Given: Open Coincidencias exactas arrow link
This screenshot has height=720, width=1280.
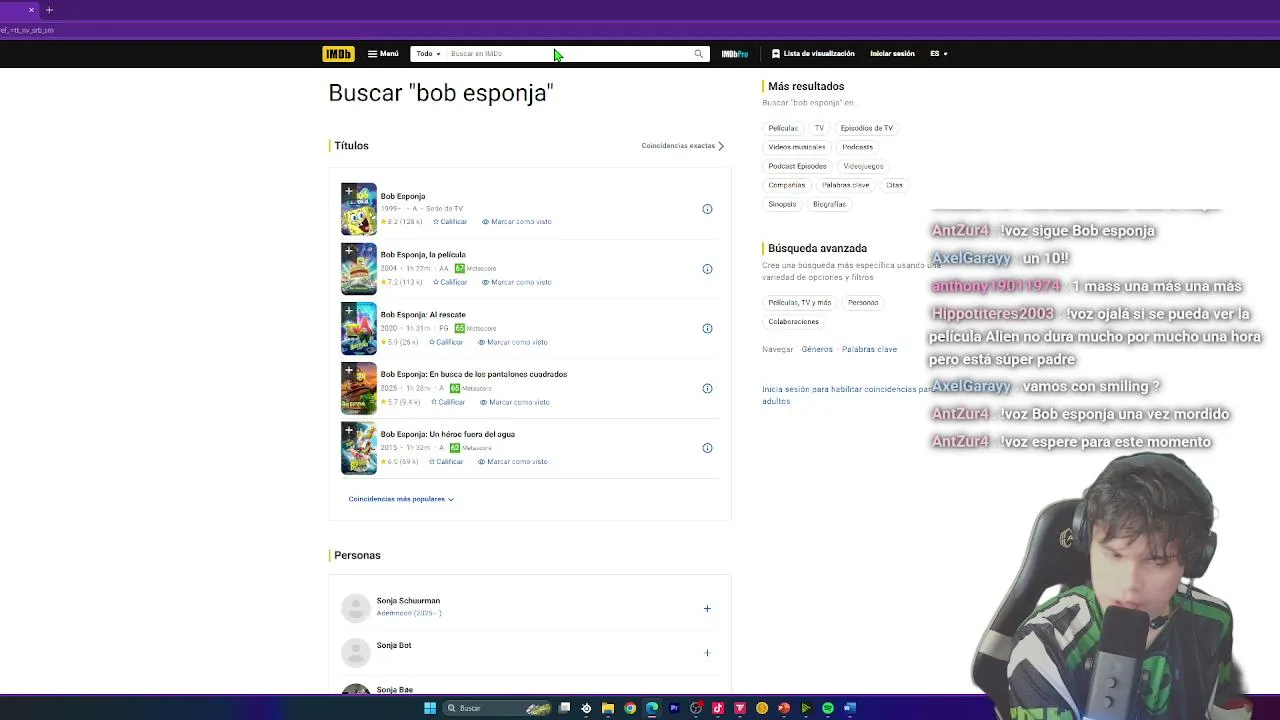Looking at the screenshot, I should point(683,146).
